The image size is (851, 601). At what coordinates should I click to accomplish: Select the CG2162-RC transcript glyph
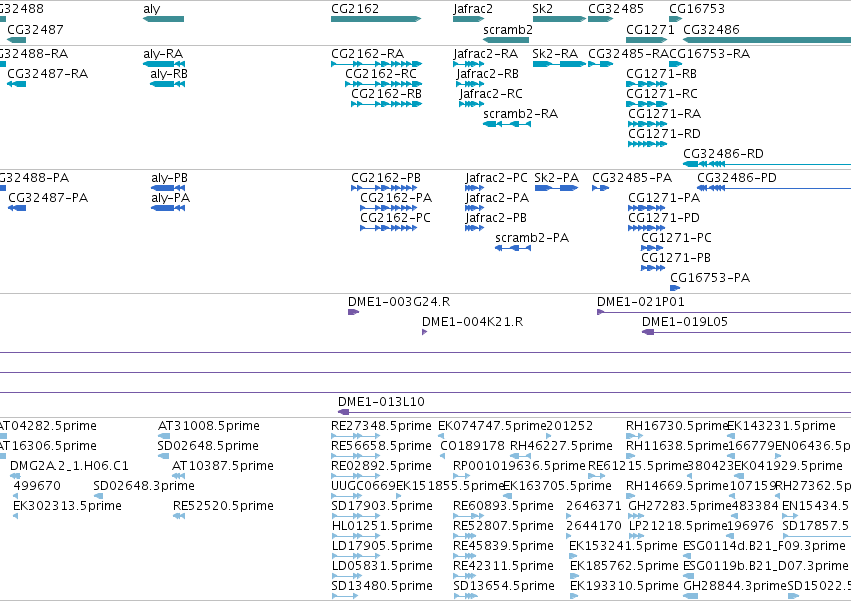coord(384,84)
